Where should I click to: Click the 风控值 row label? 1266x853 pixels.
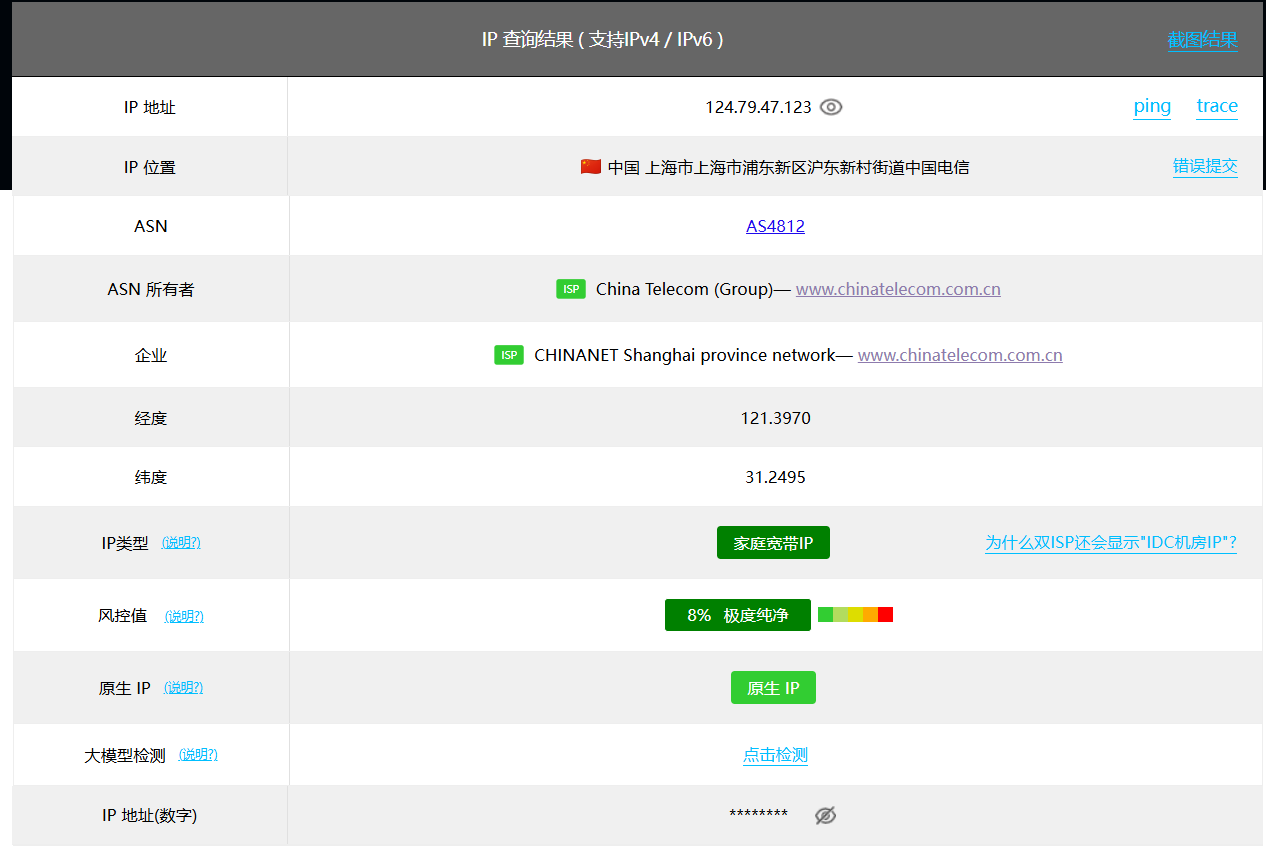[x=123, y=616]
